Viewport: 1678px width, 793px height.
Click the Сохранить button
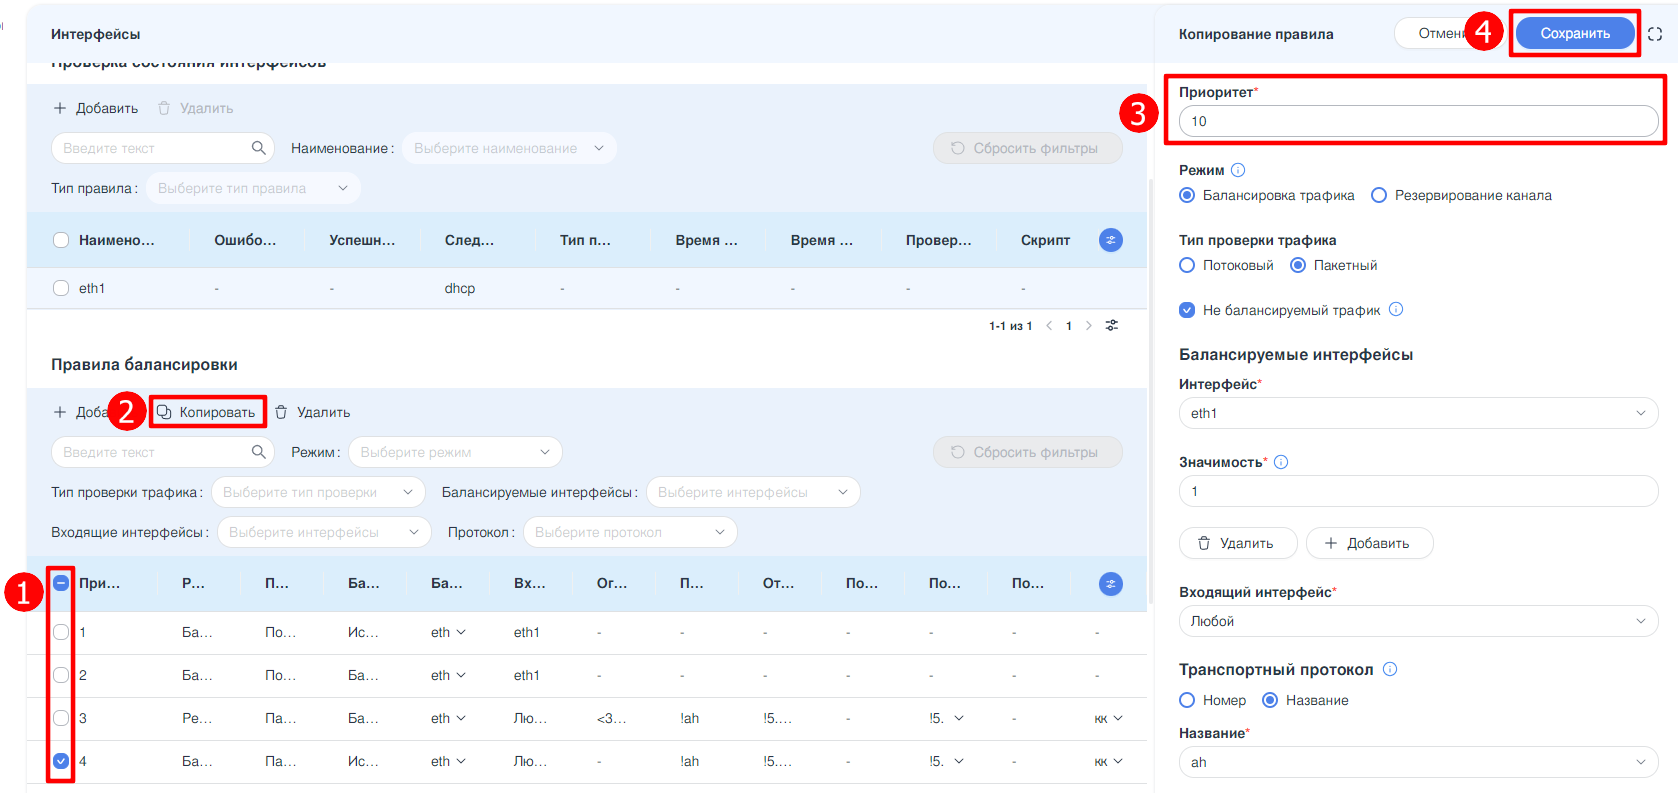tap(1574, 34)
